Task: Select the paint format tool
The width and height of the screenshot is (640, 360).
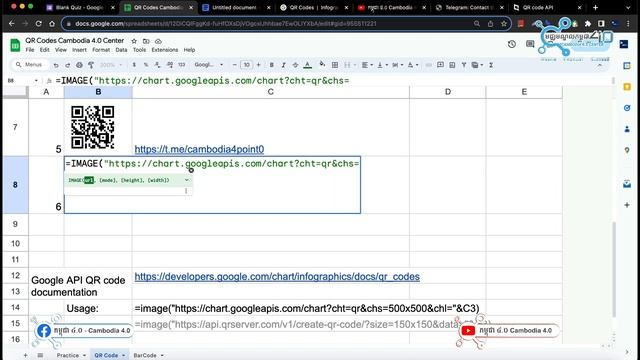Action: click(91, 65)
